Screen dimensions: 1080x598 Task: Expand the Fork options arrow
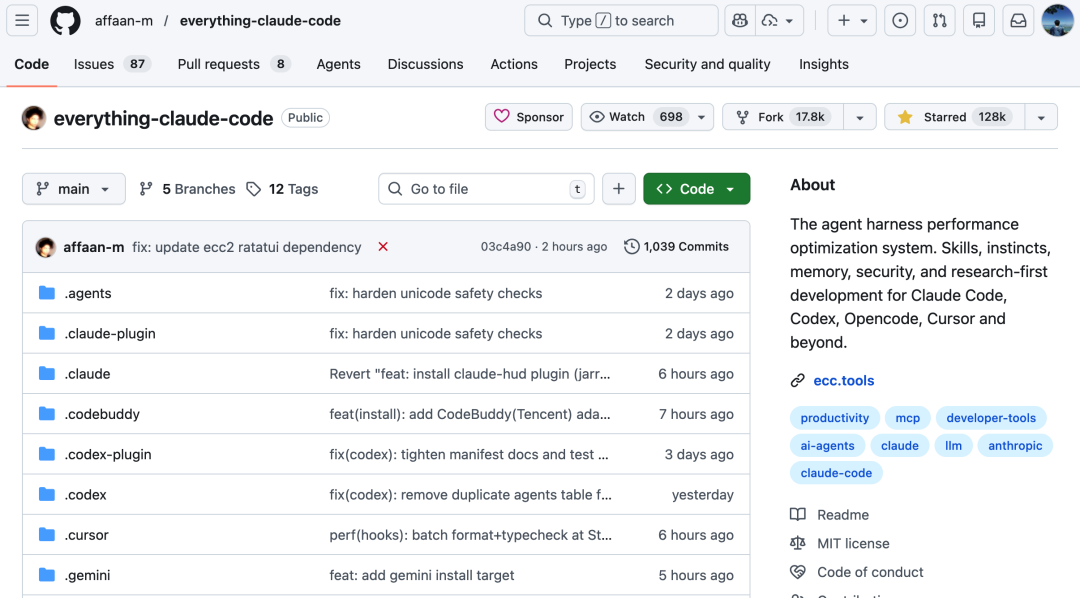click(859, 116)
